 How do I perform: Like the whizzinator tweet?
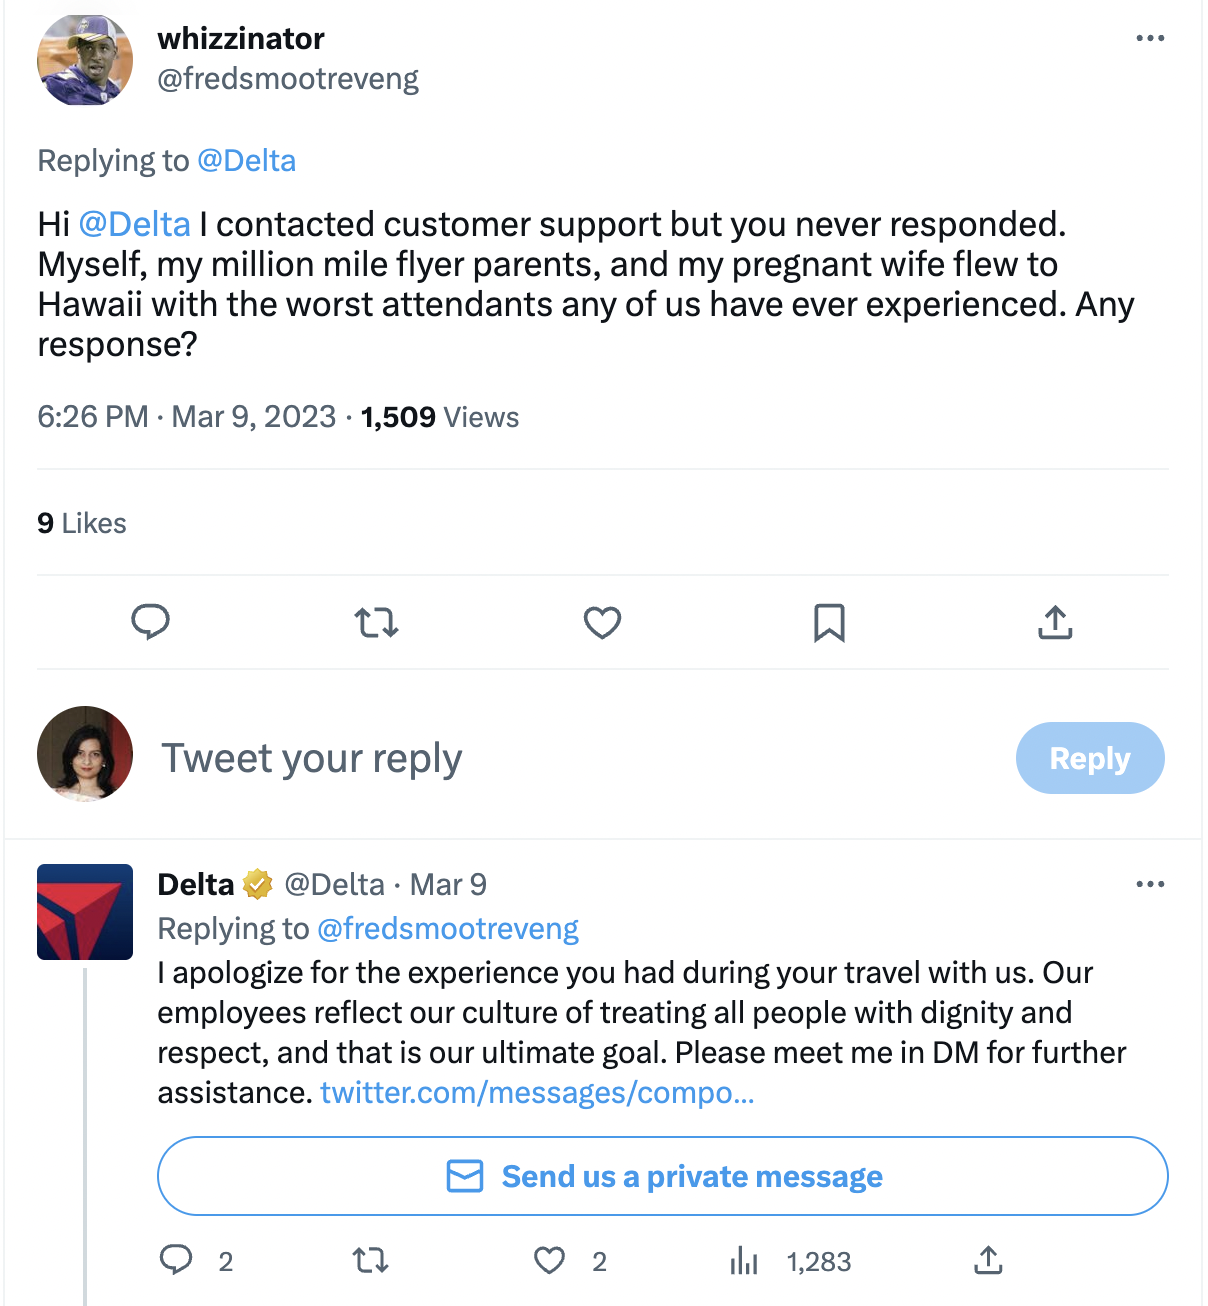coord(602,623)
